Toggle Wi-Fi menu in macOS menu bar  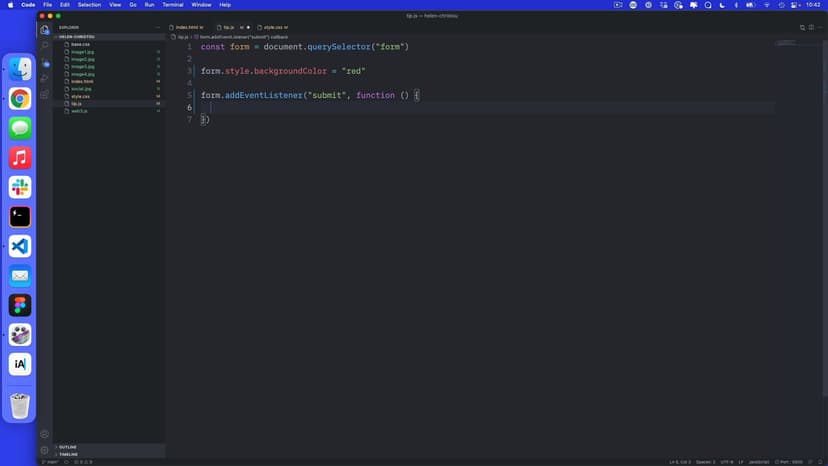click(x=766, y=5)
